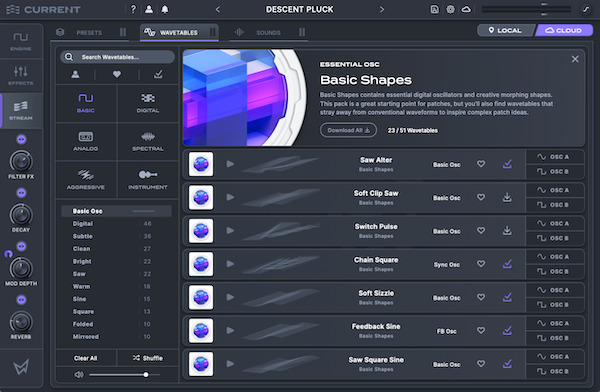The width and height of the screenshot is (600, 392).
Task: Adjust the preview volume slider
Action: point(125,375)
